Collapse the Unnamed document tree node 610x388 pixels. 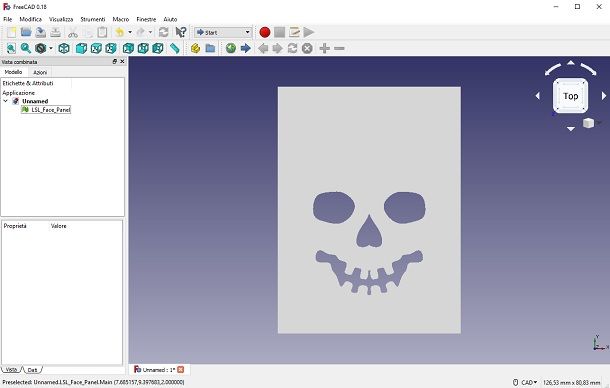pos(5,101)
